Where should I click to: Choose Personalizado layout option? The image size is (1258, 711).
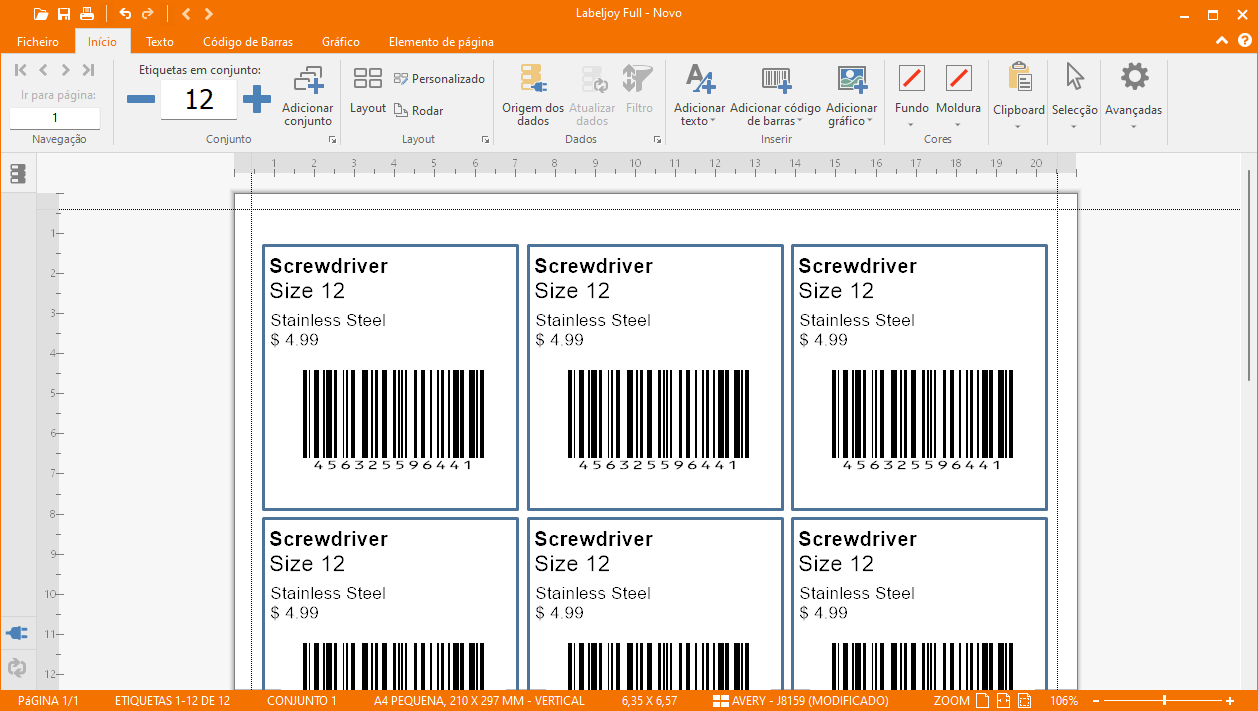tap(439, 79)
